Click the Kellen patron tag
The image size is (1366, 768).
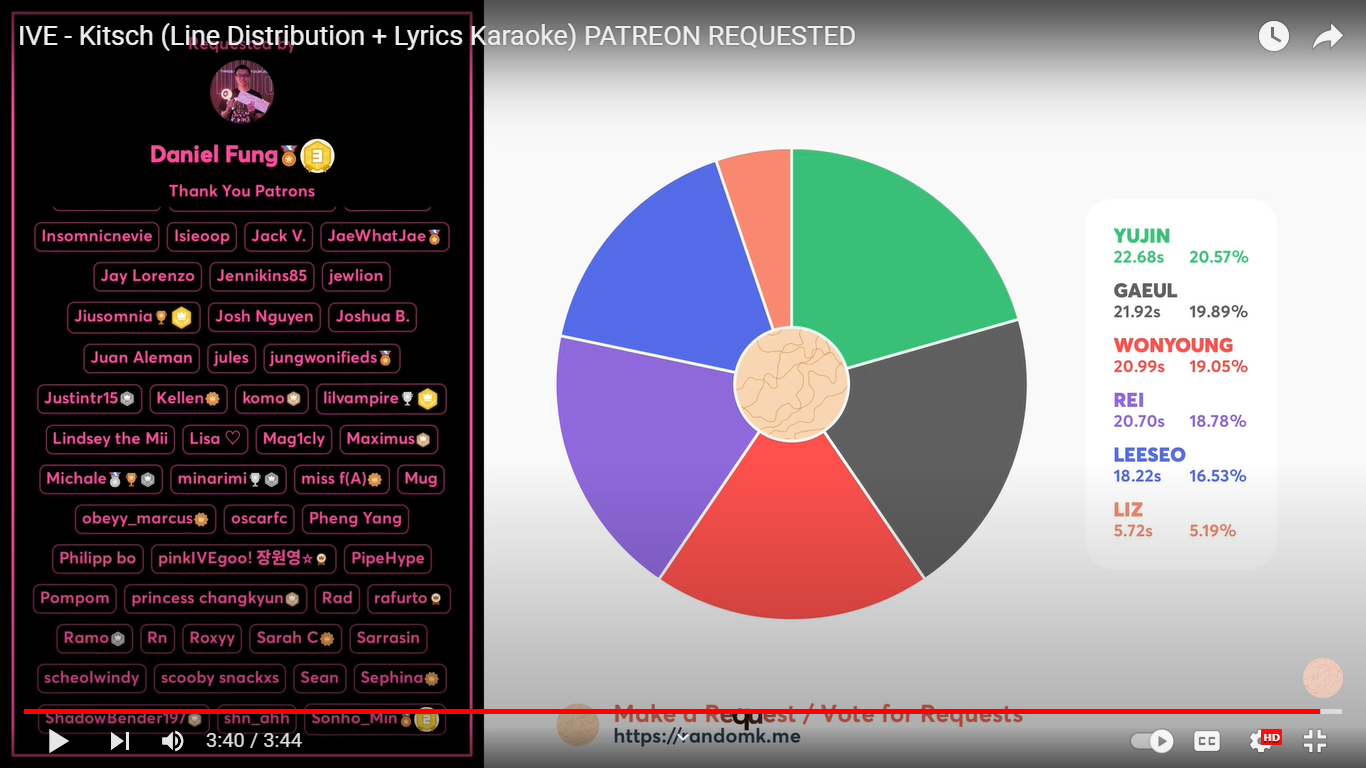(188, 398)
